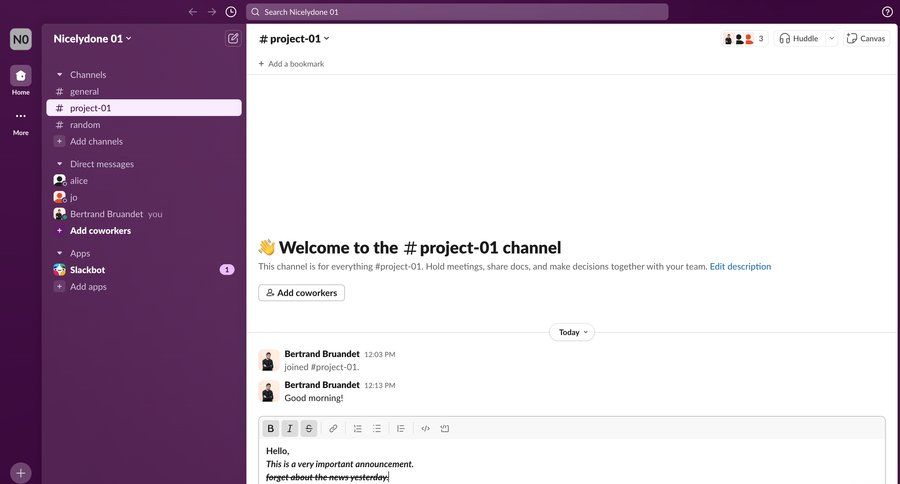Open the Home sidebar icon
The height and width of the screenshot is (484, 900).
click(21, 75)
